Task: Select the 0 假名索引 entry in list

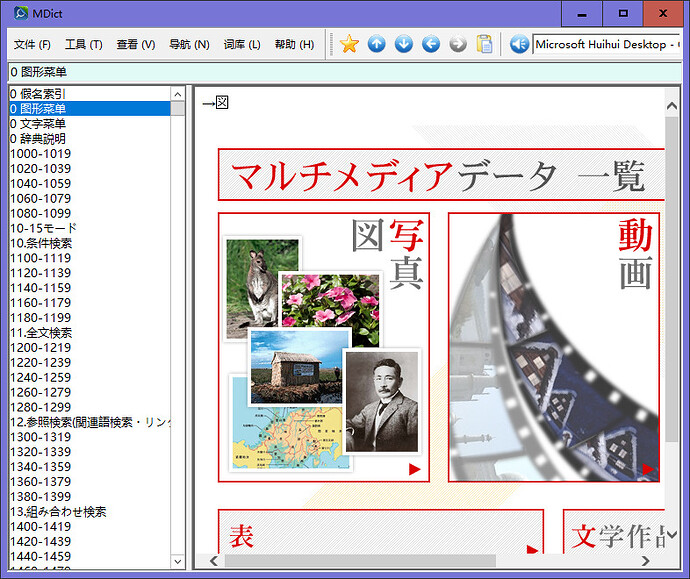Action: (38, 94)
